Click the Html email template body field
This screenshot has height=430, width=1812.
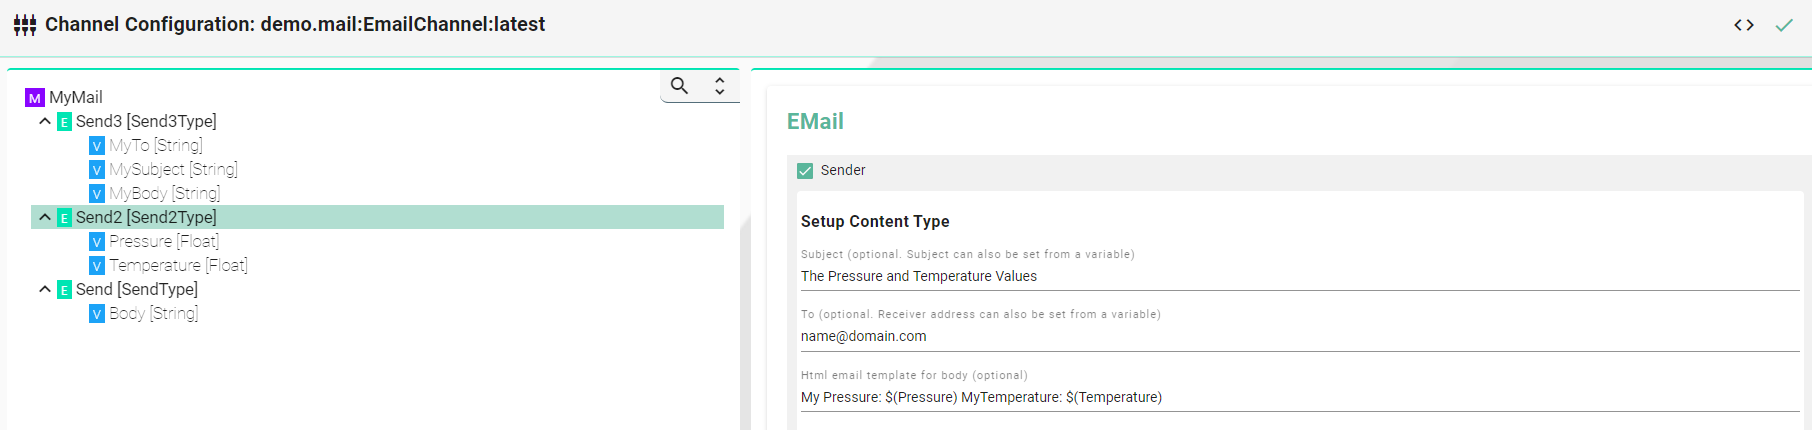[1298, 398]
